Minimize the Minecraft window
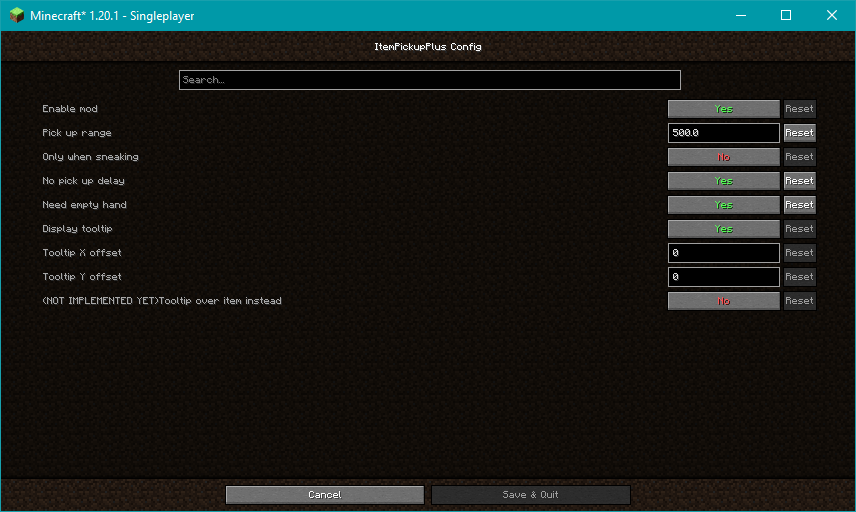This screenshot has width=856, height=512. tap(741, 15)
